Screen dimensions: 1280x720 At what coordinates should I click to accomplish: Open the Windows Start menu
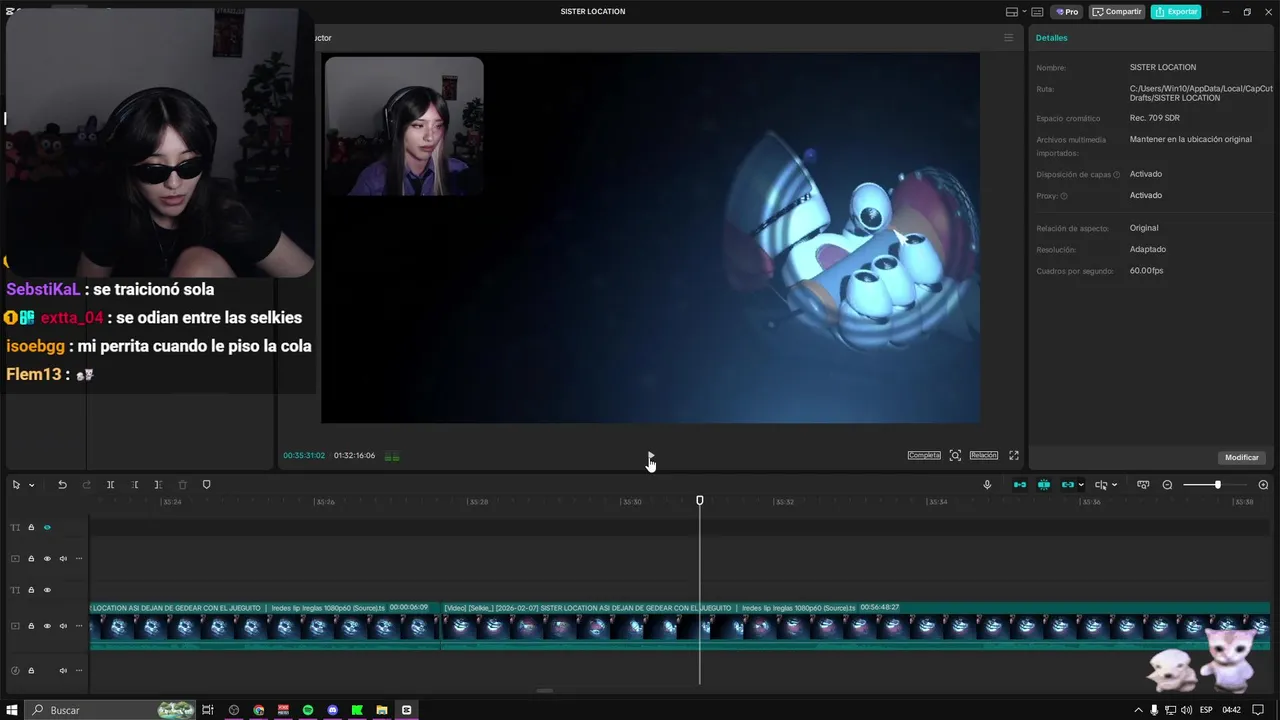[13, 710]
